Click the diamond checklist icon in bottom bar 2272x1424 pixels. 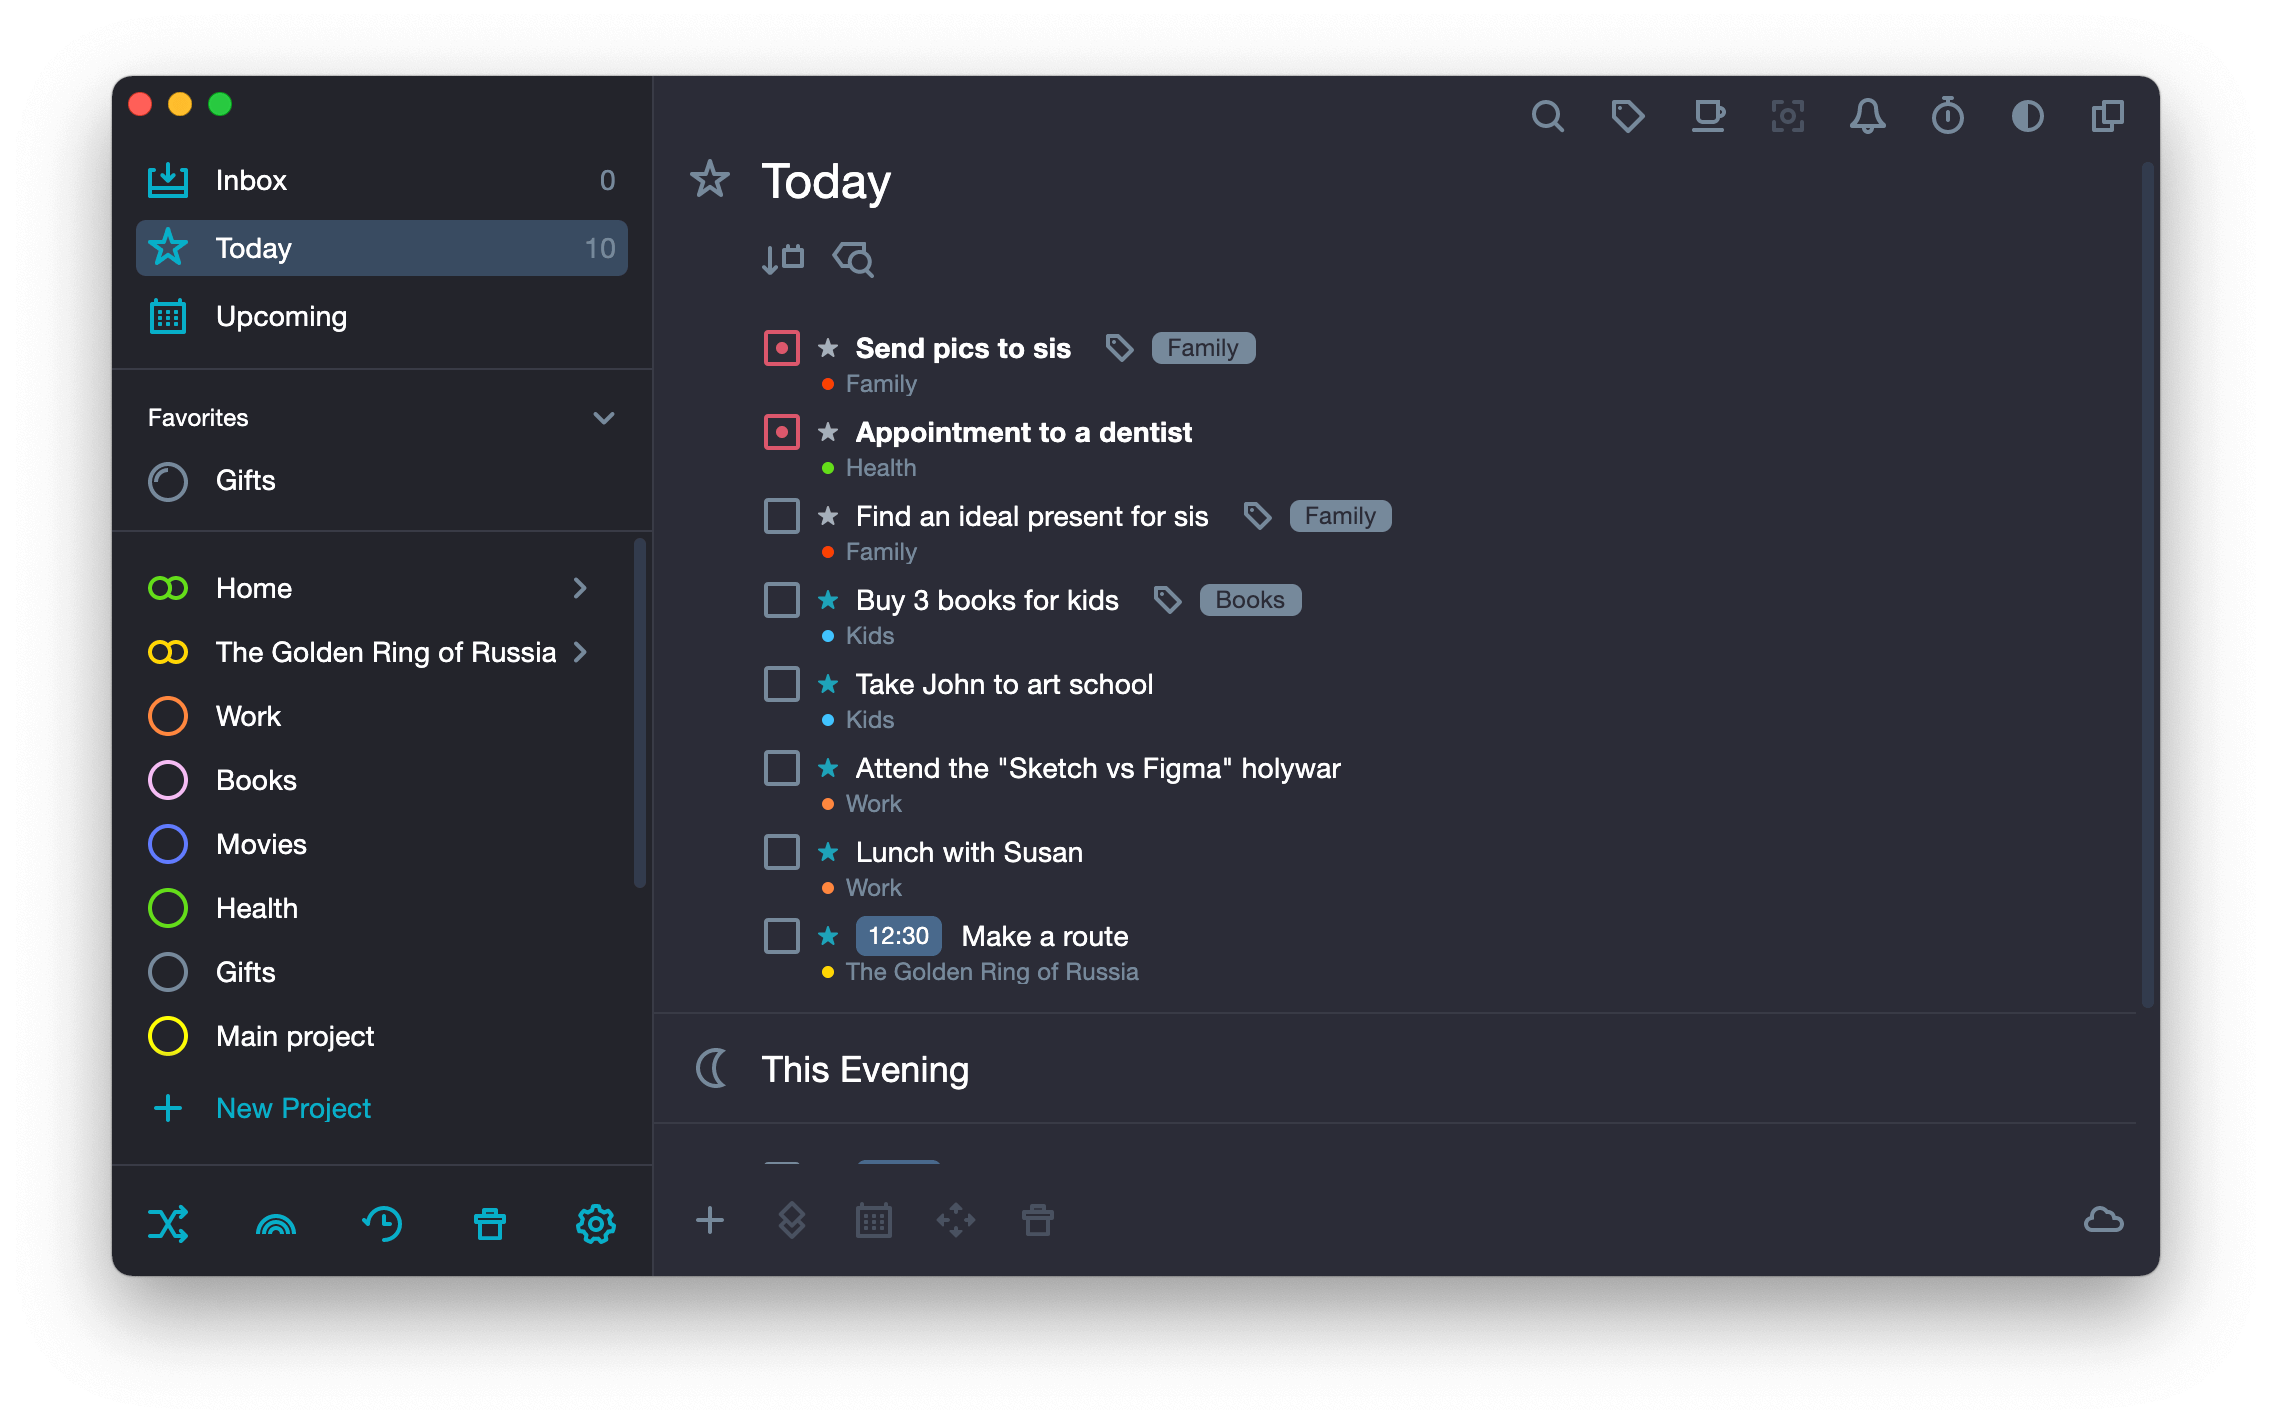(792, 1220)
